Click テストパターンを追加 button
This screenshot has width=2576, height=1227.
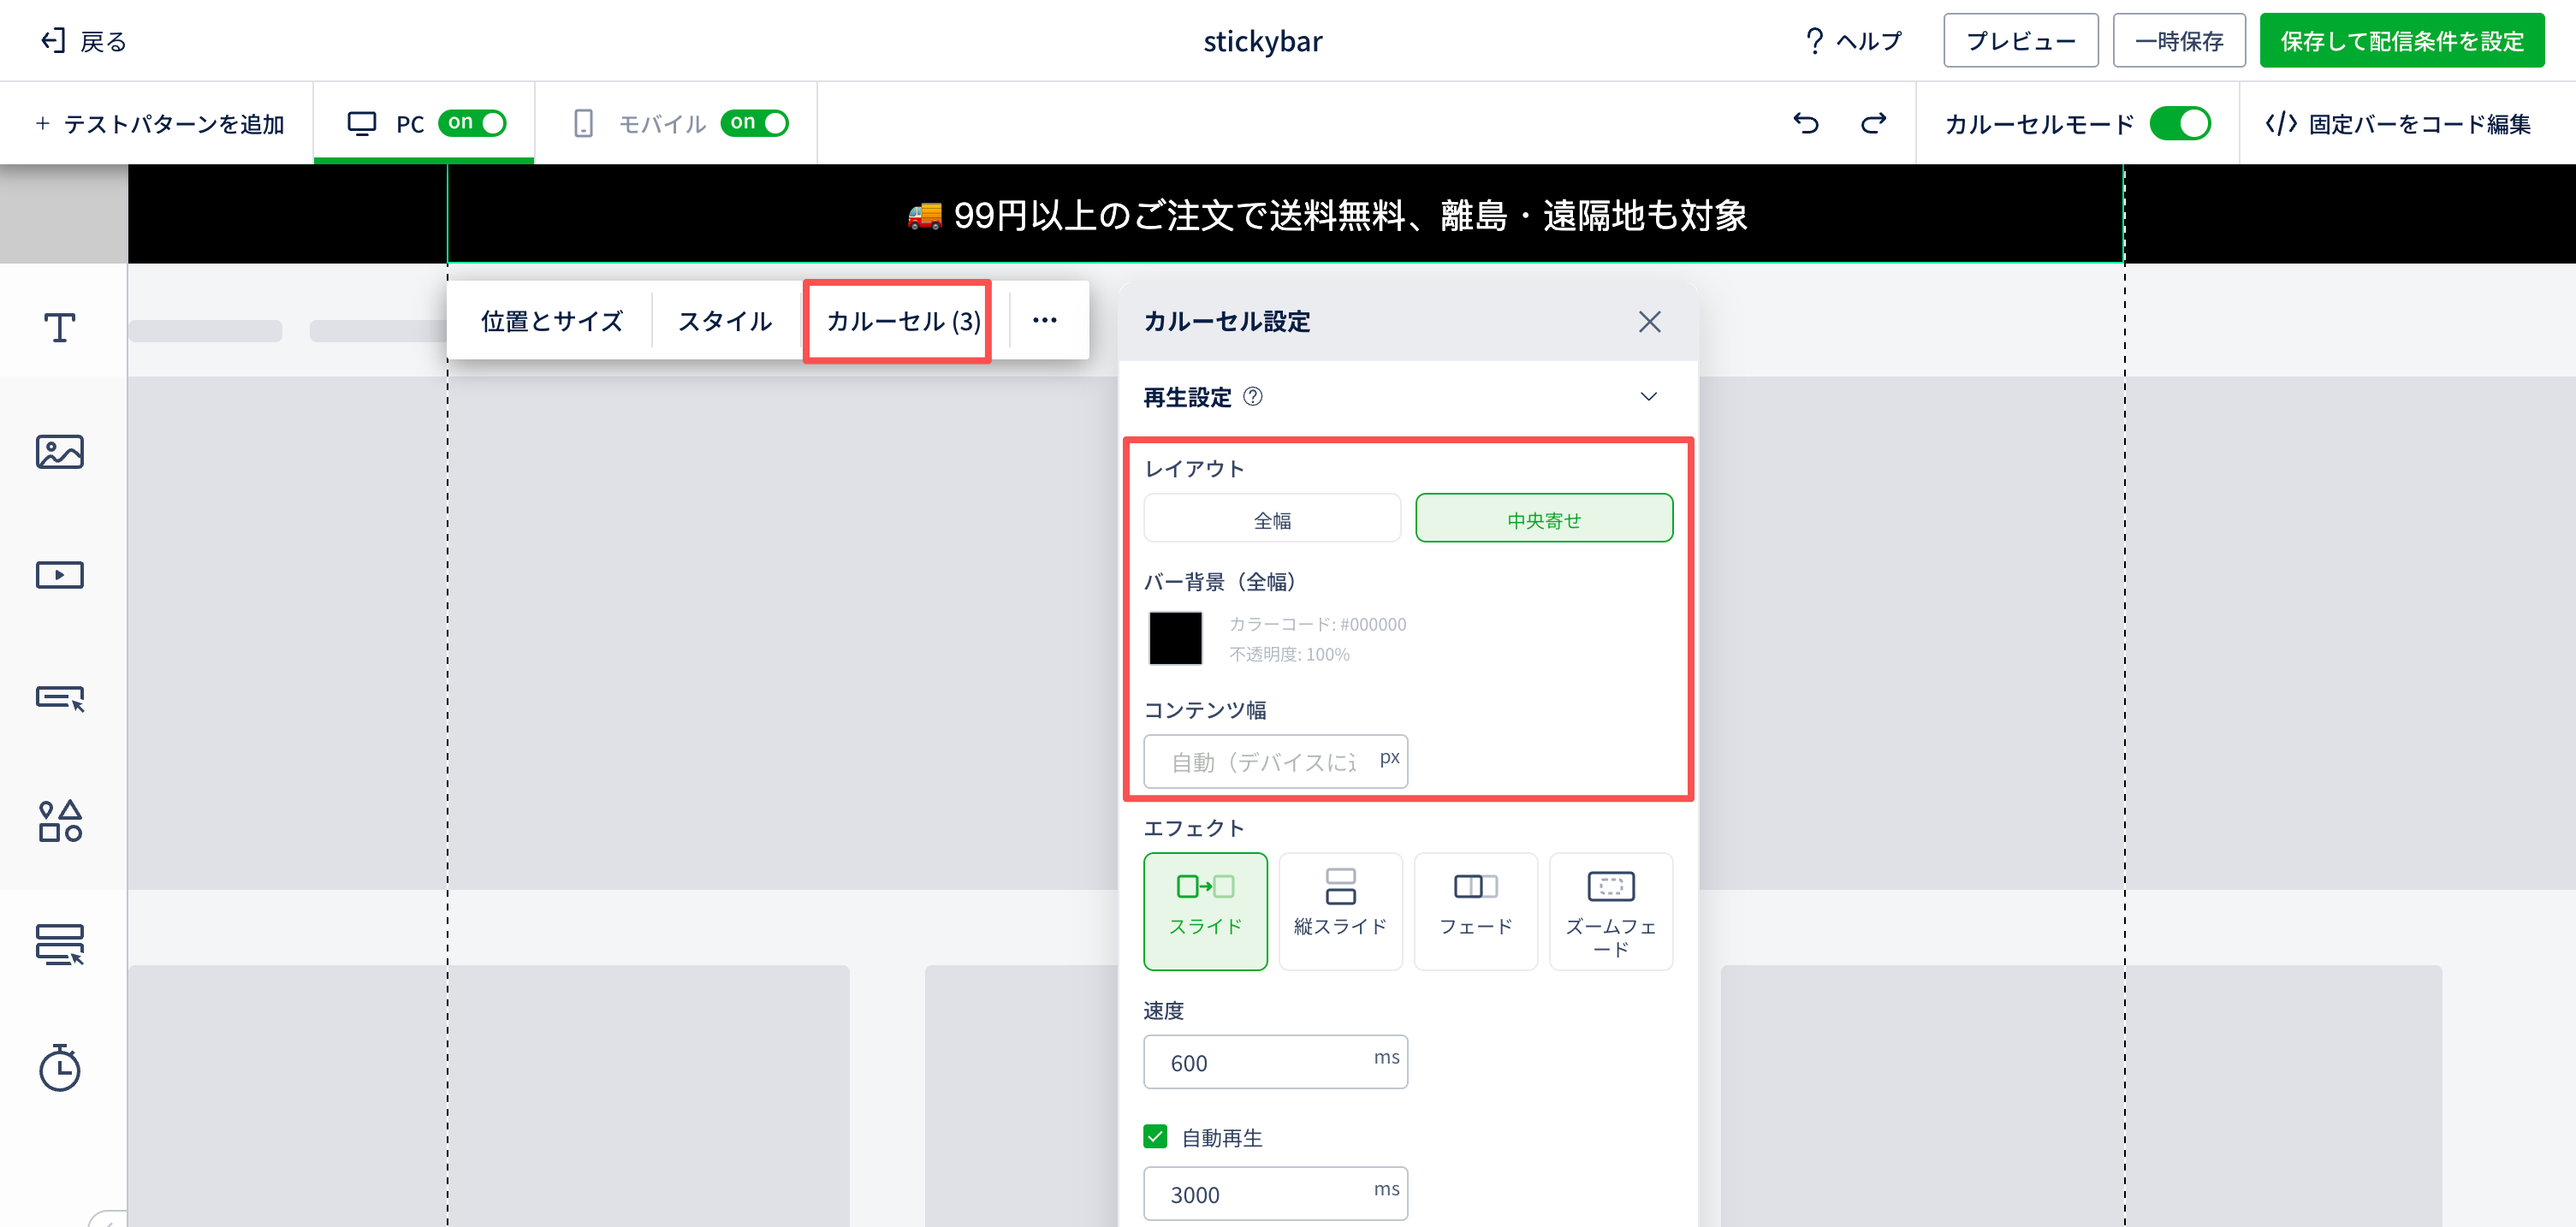click(160, 123)
